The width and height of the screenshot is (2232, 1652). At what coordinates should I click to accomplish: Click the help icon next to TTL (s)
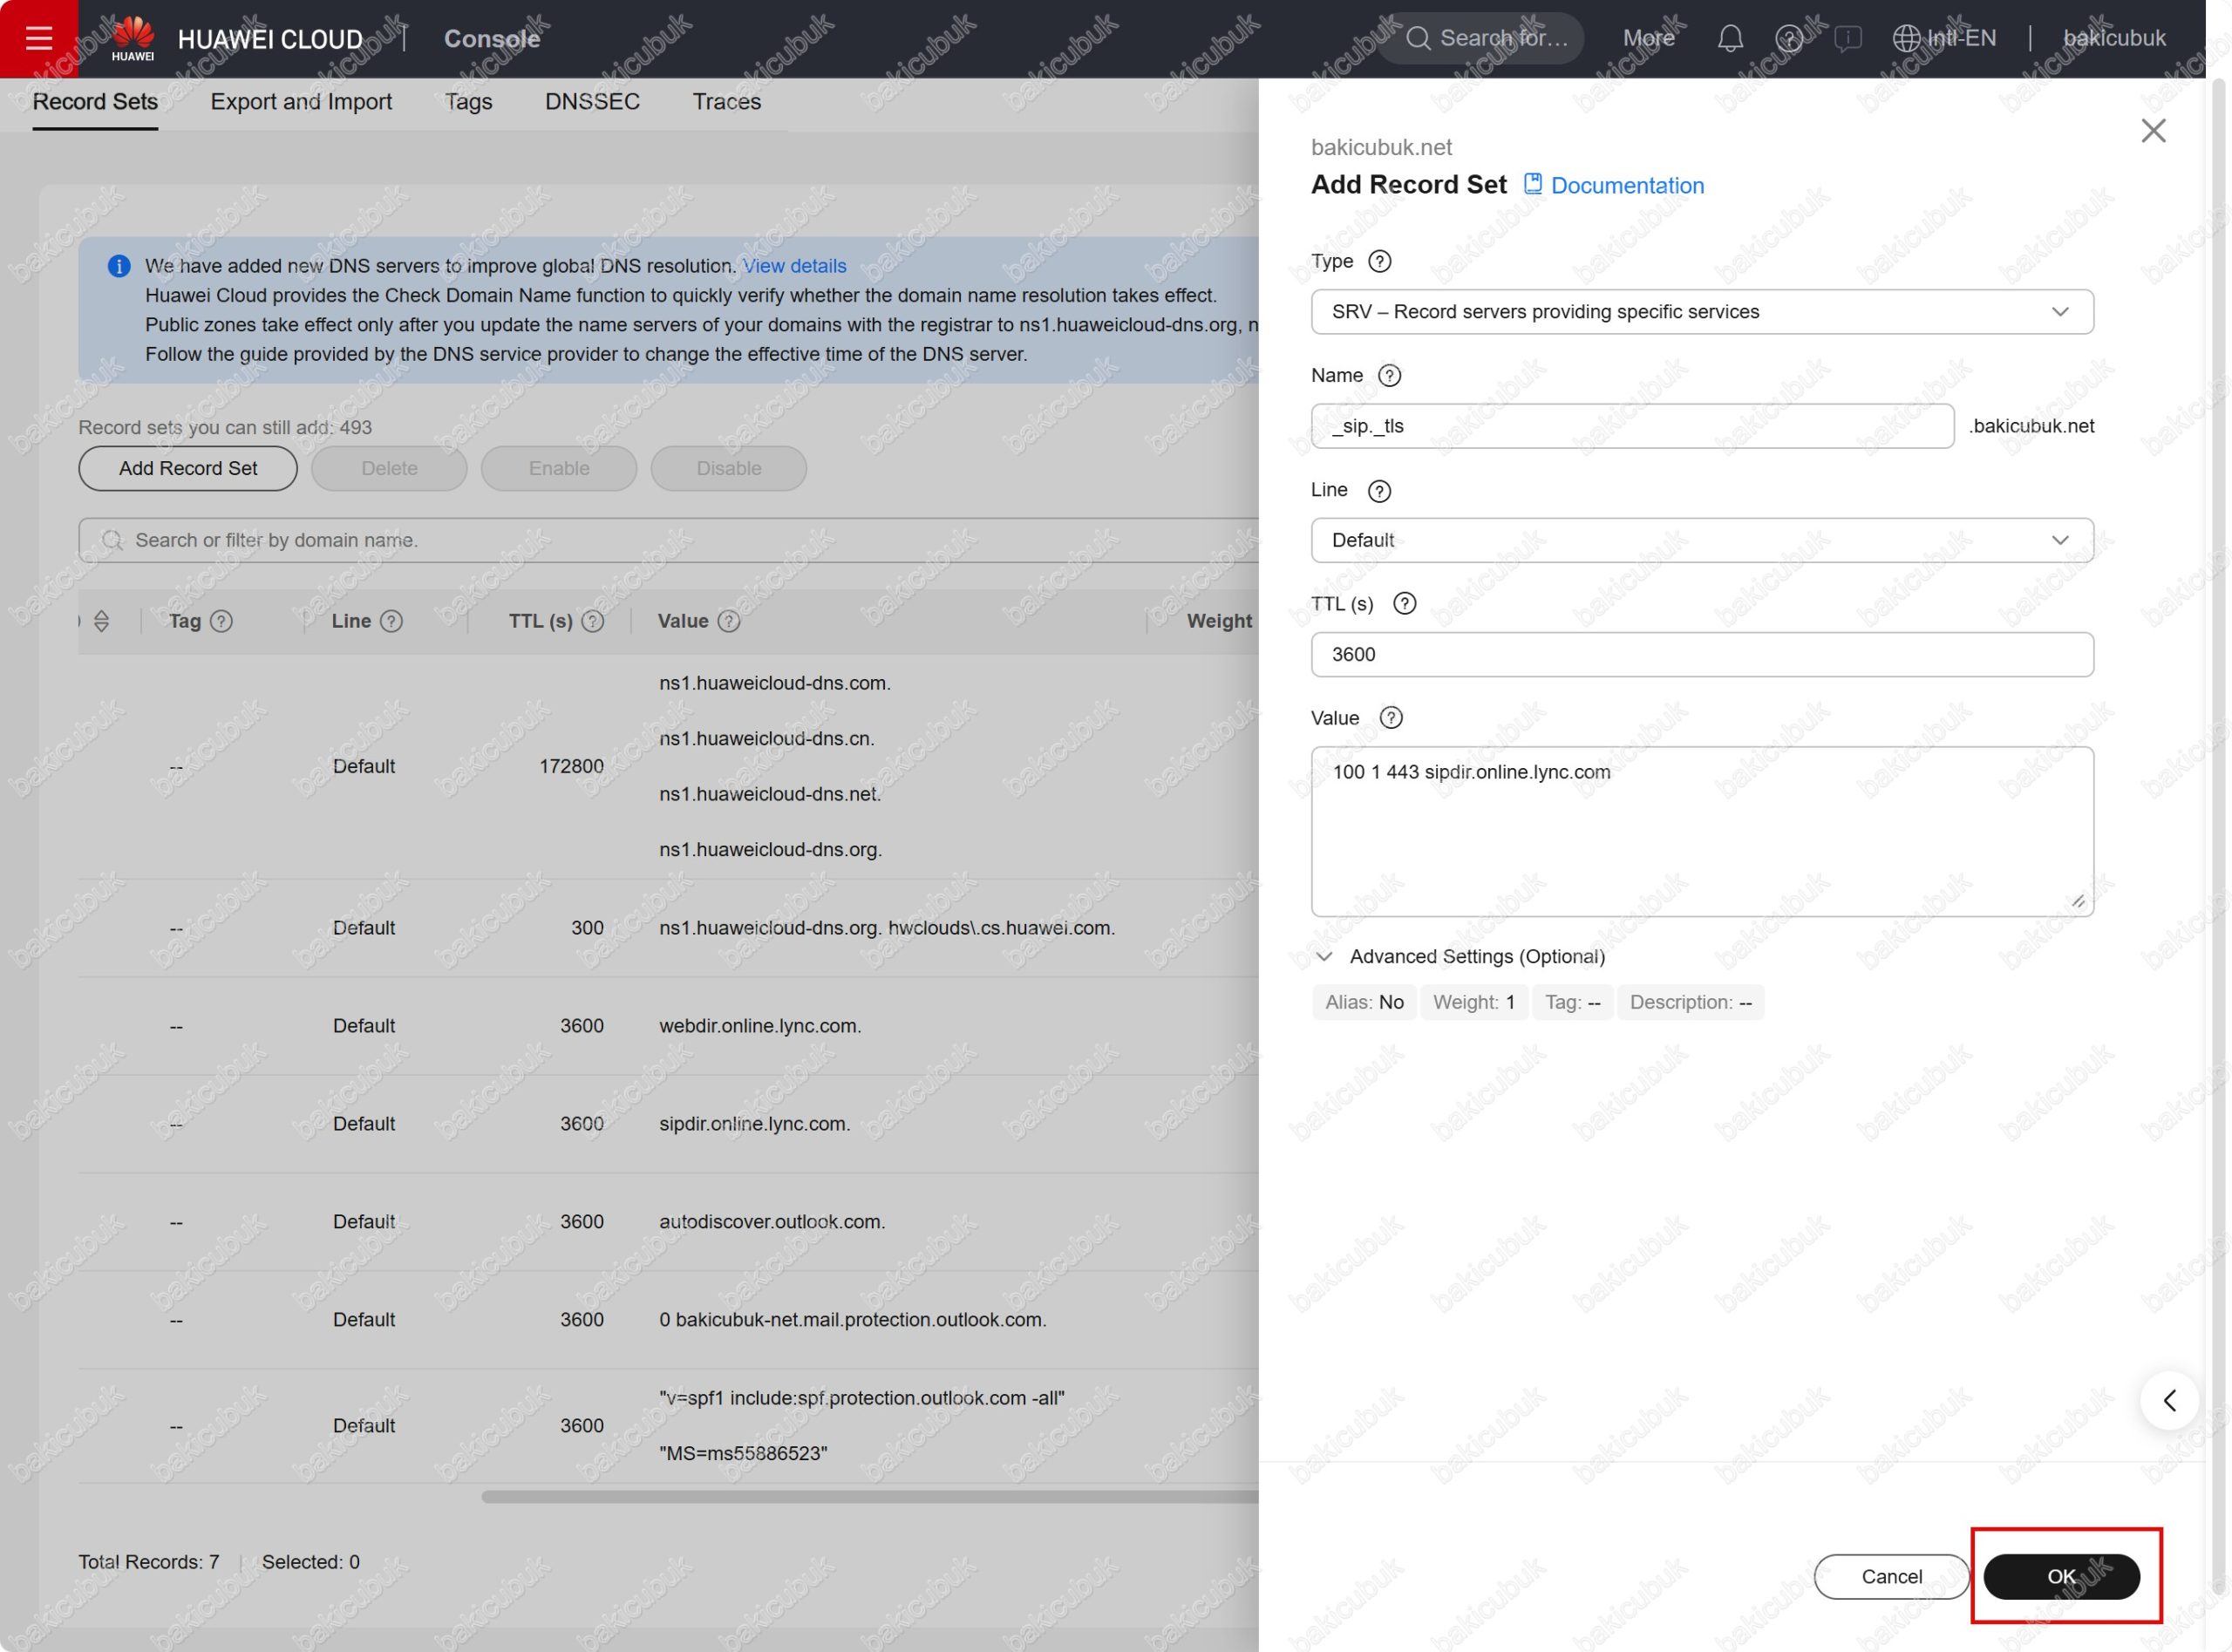pos(1404,603)
